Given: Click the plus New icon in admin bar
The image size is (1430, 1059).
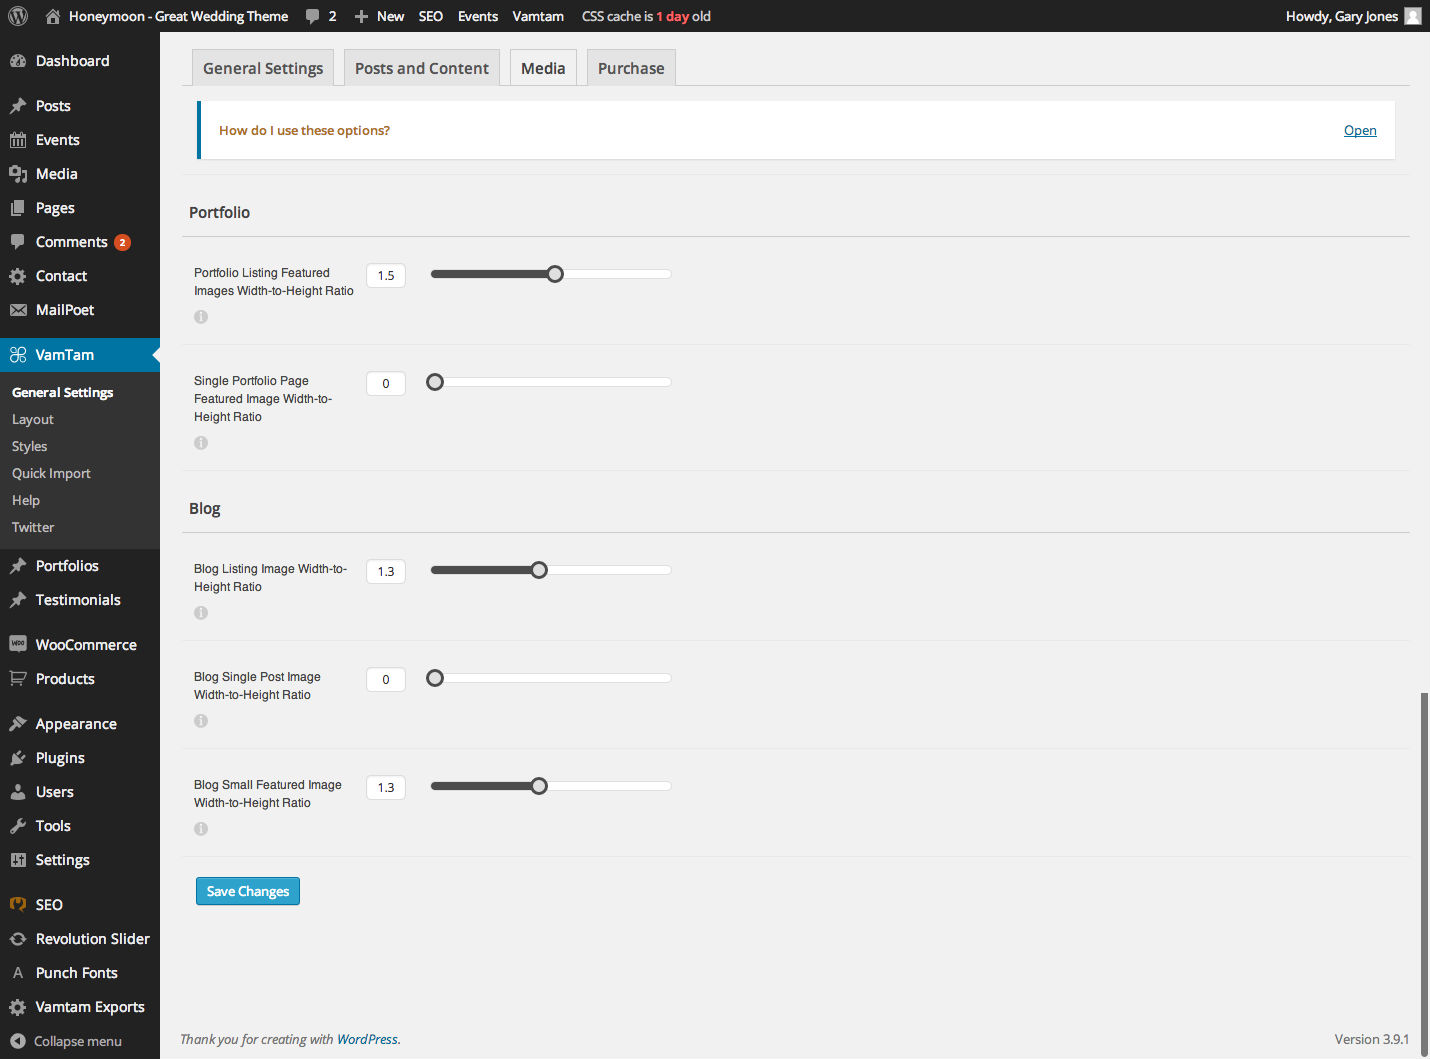Looking at the screenshot, I should [x=362, y=16].
